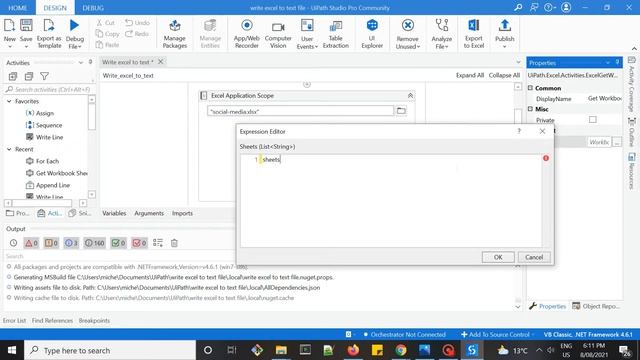Click the Undo command
640x360 pixels.
[137, 23]
